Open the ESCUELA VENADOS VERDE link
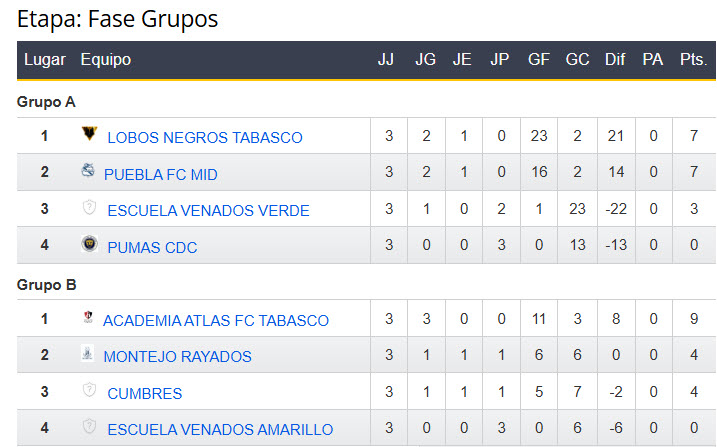 [208, 211]
